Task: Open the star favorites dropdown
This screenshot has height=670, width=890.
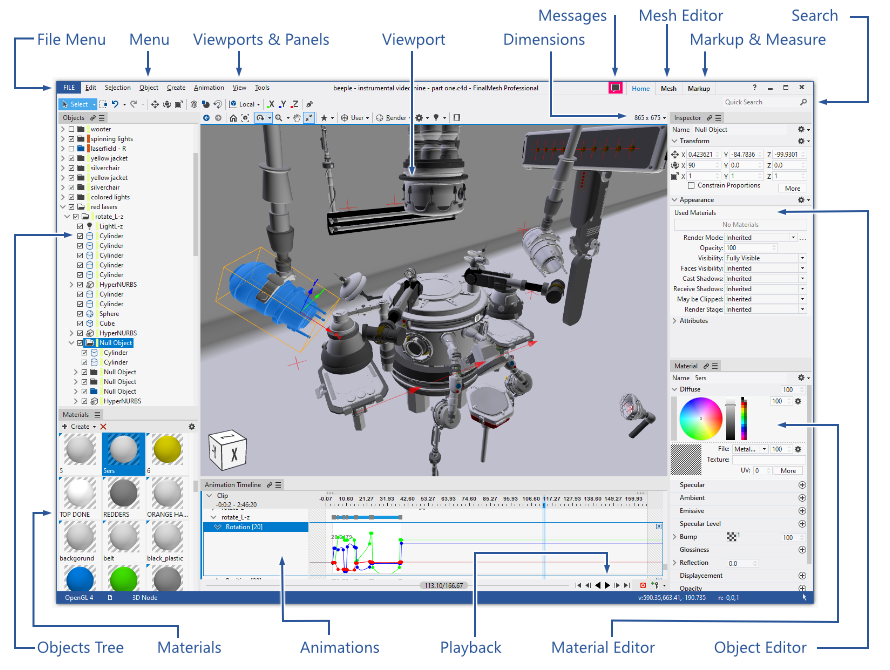Action: tap(327, 118)
